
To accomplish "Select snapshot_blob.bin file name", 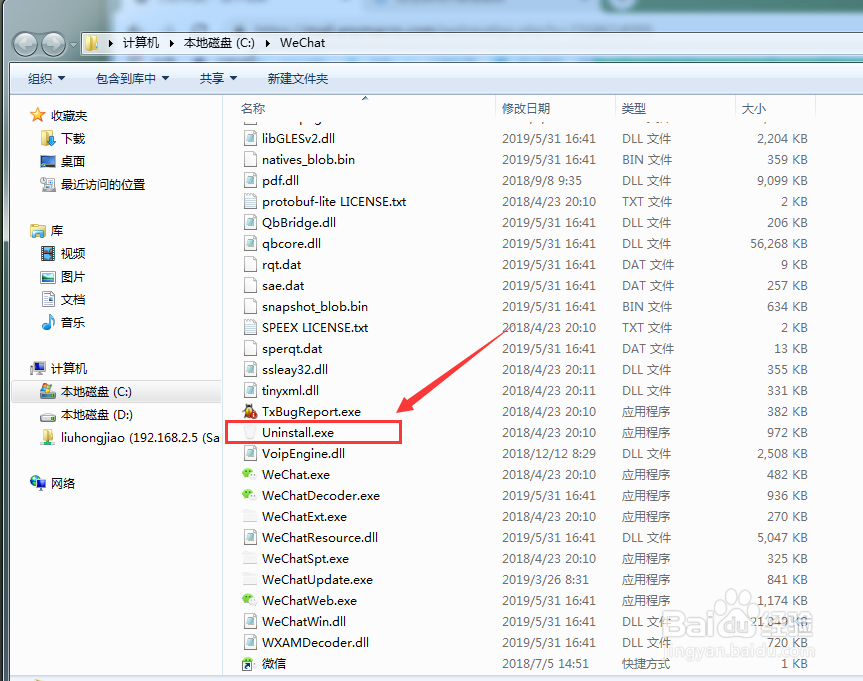I will pyautogui.click(x=315, y=307).
